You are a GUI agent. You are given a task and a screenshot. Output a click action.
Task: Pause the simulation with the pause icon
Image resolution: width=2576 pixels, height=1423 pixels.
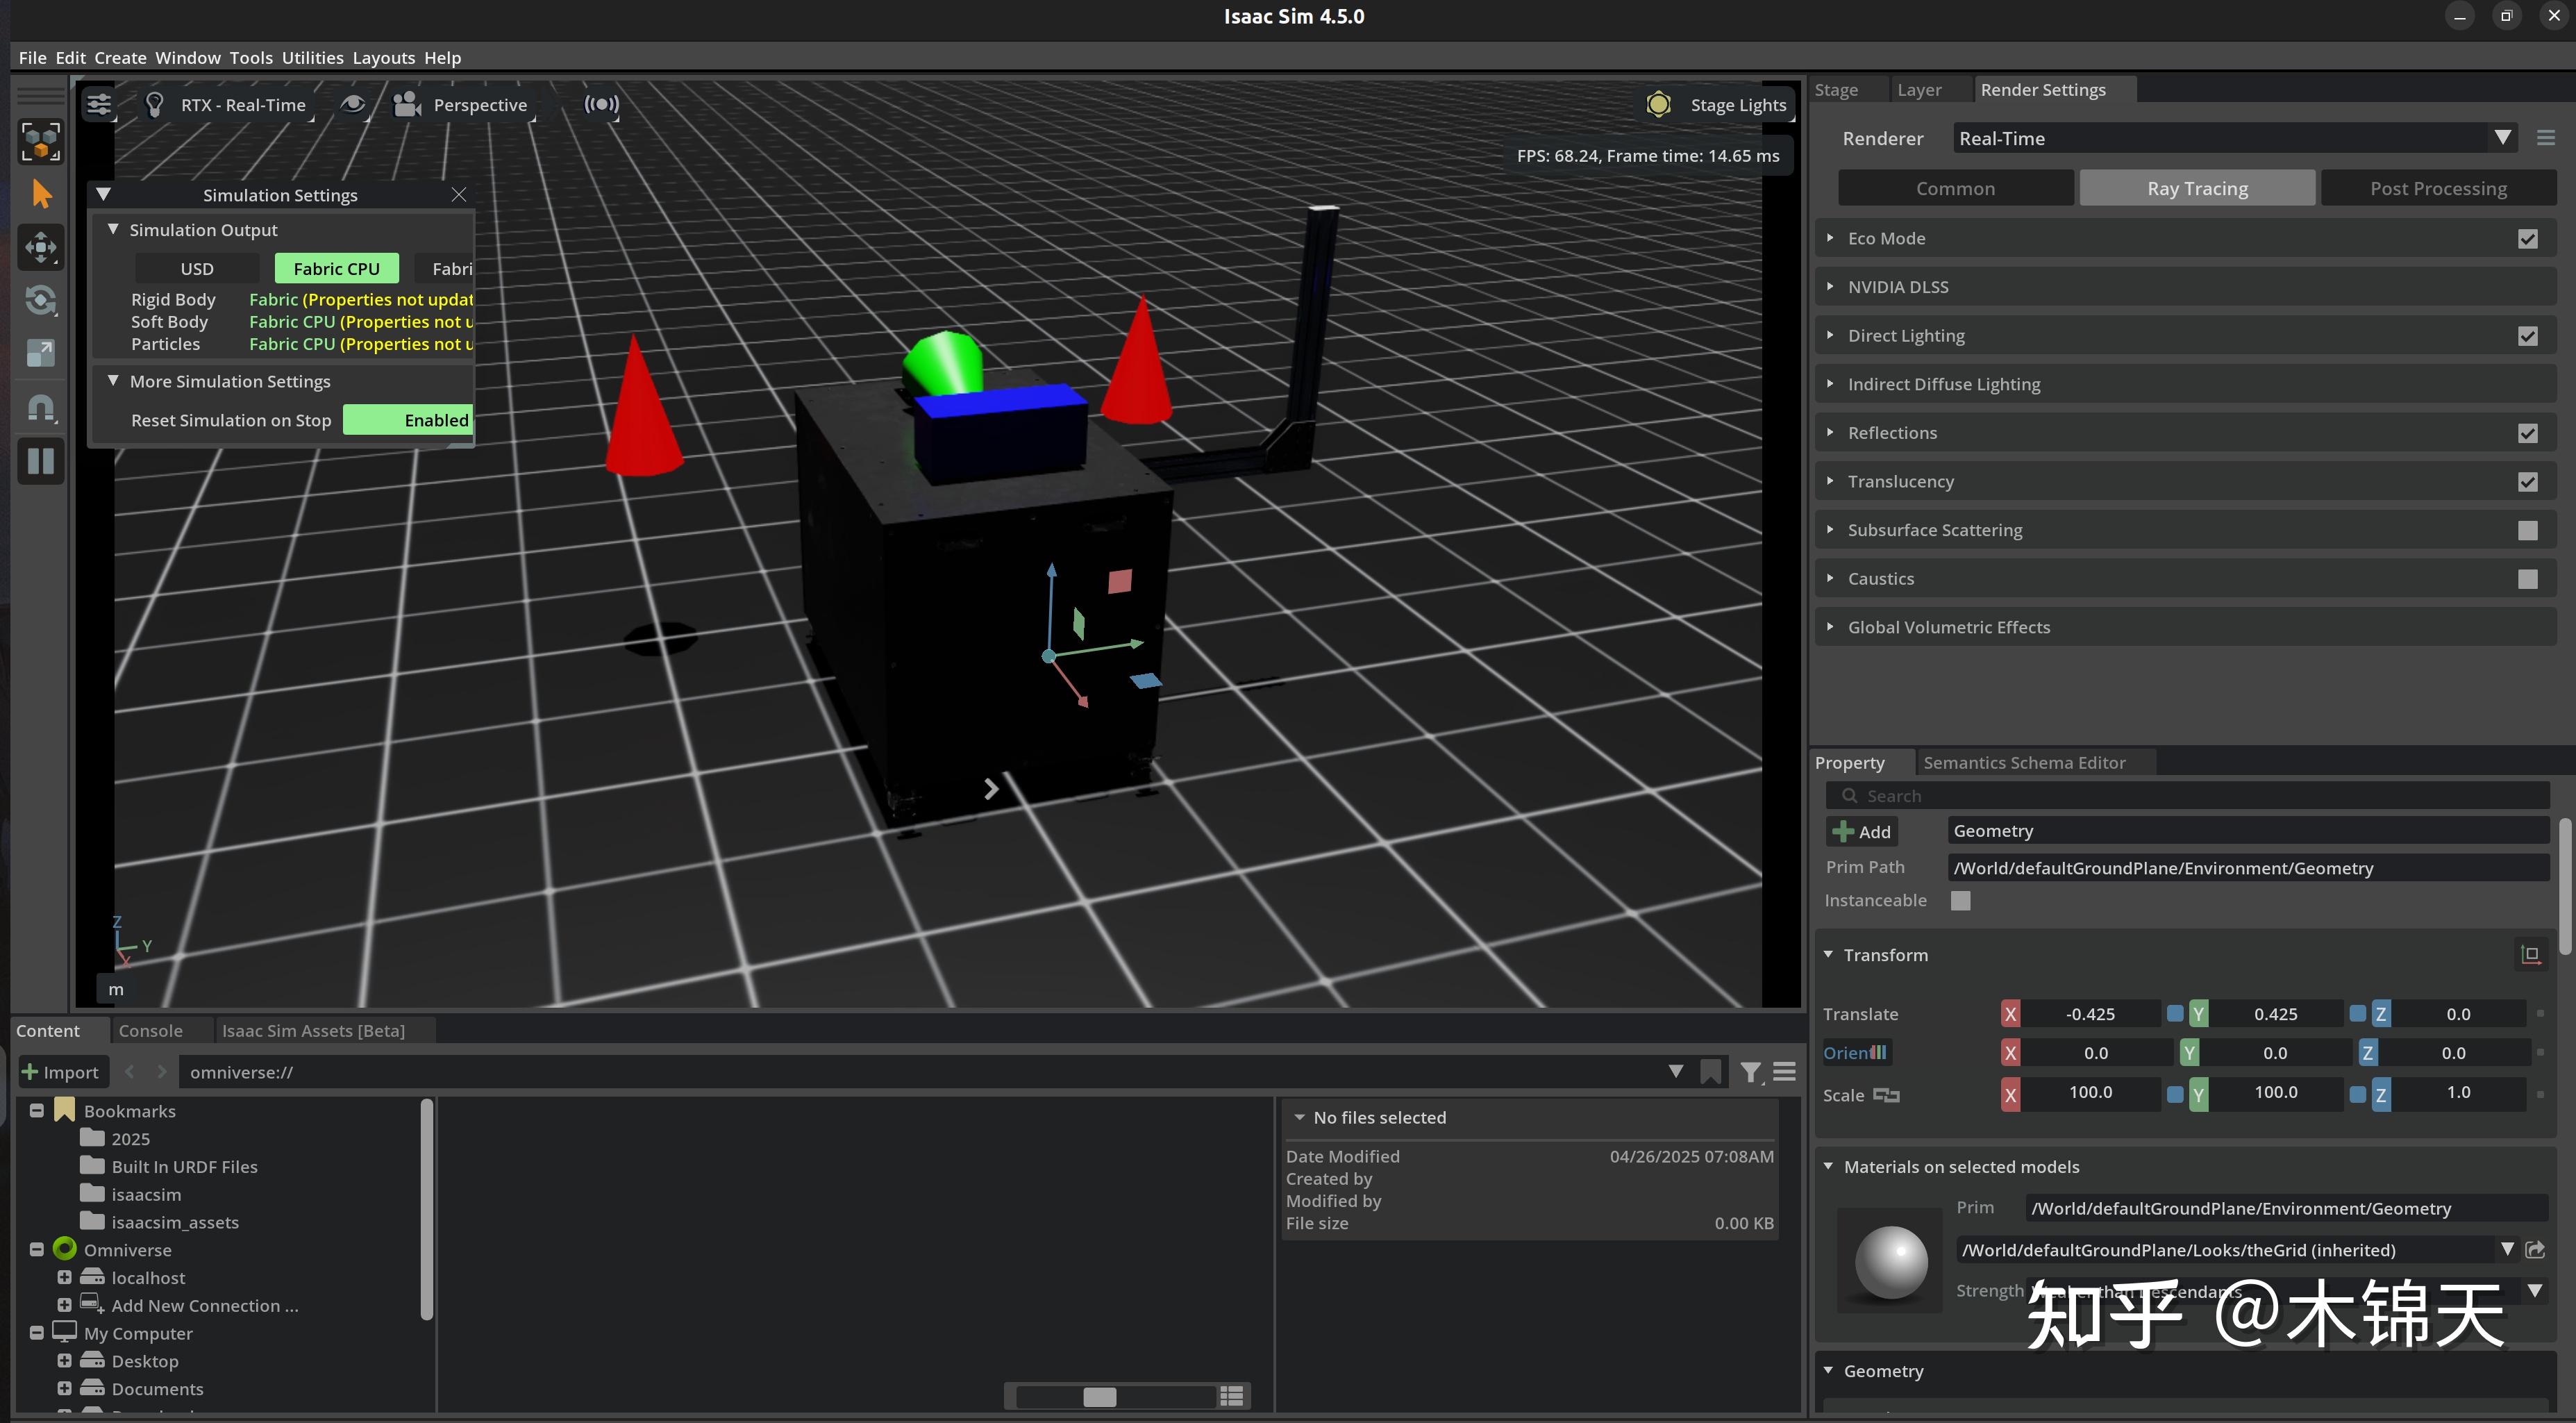(41, 461)
